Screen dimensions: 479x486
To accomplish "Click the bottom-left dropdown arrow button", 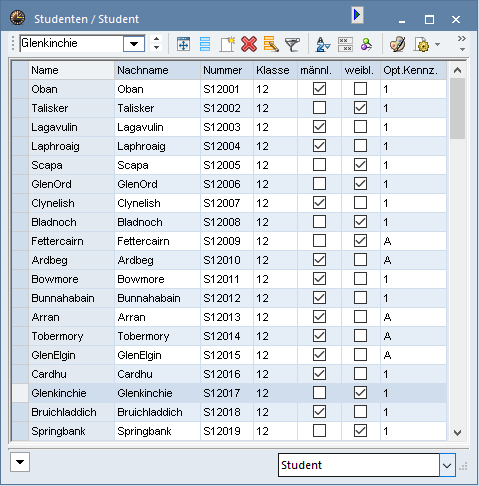I will coord(20,462).
